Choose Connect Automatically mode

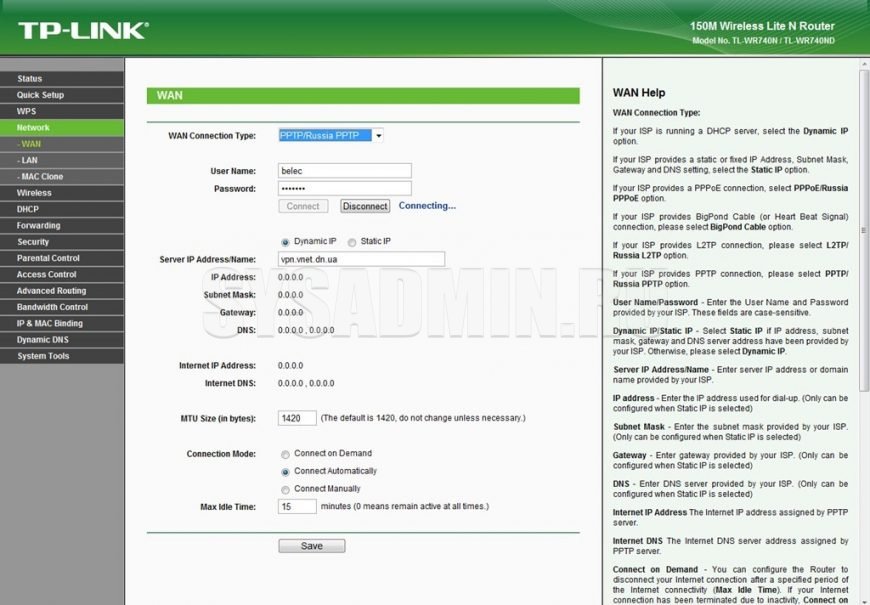(x=286, y=471)
